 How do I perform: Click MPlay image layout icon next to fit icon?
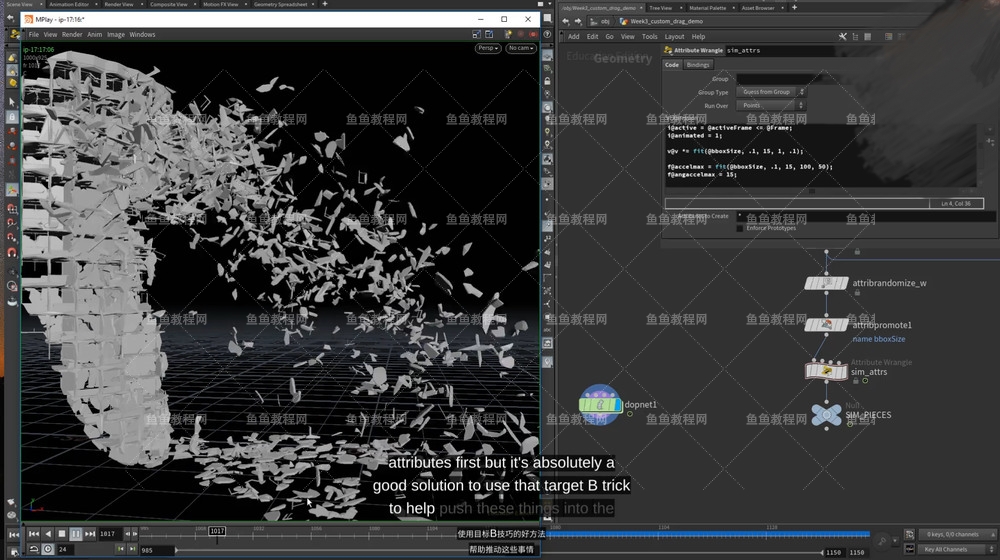489,34
